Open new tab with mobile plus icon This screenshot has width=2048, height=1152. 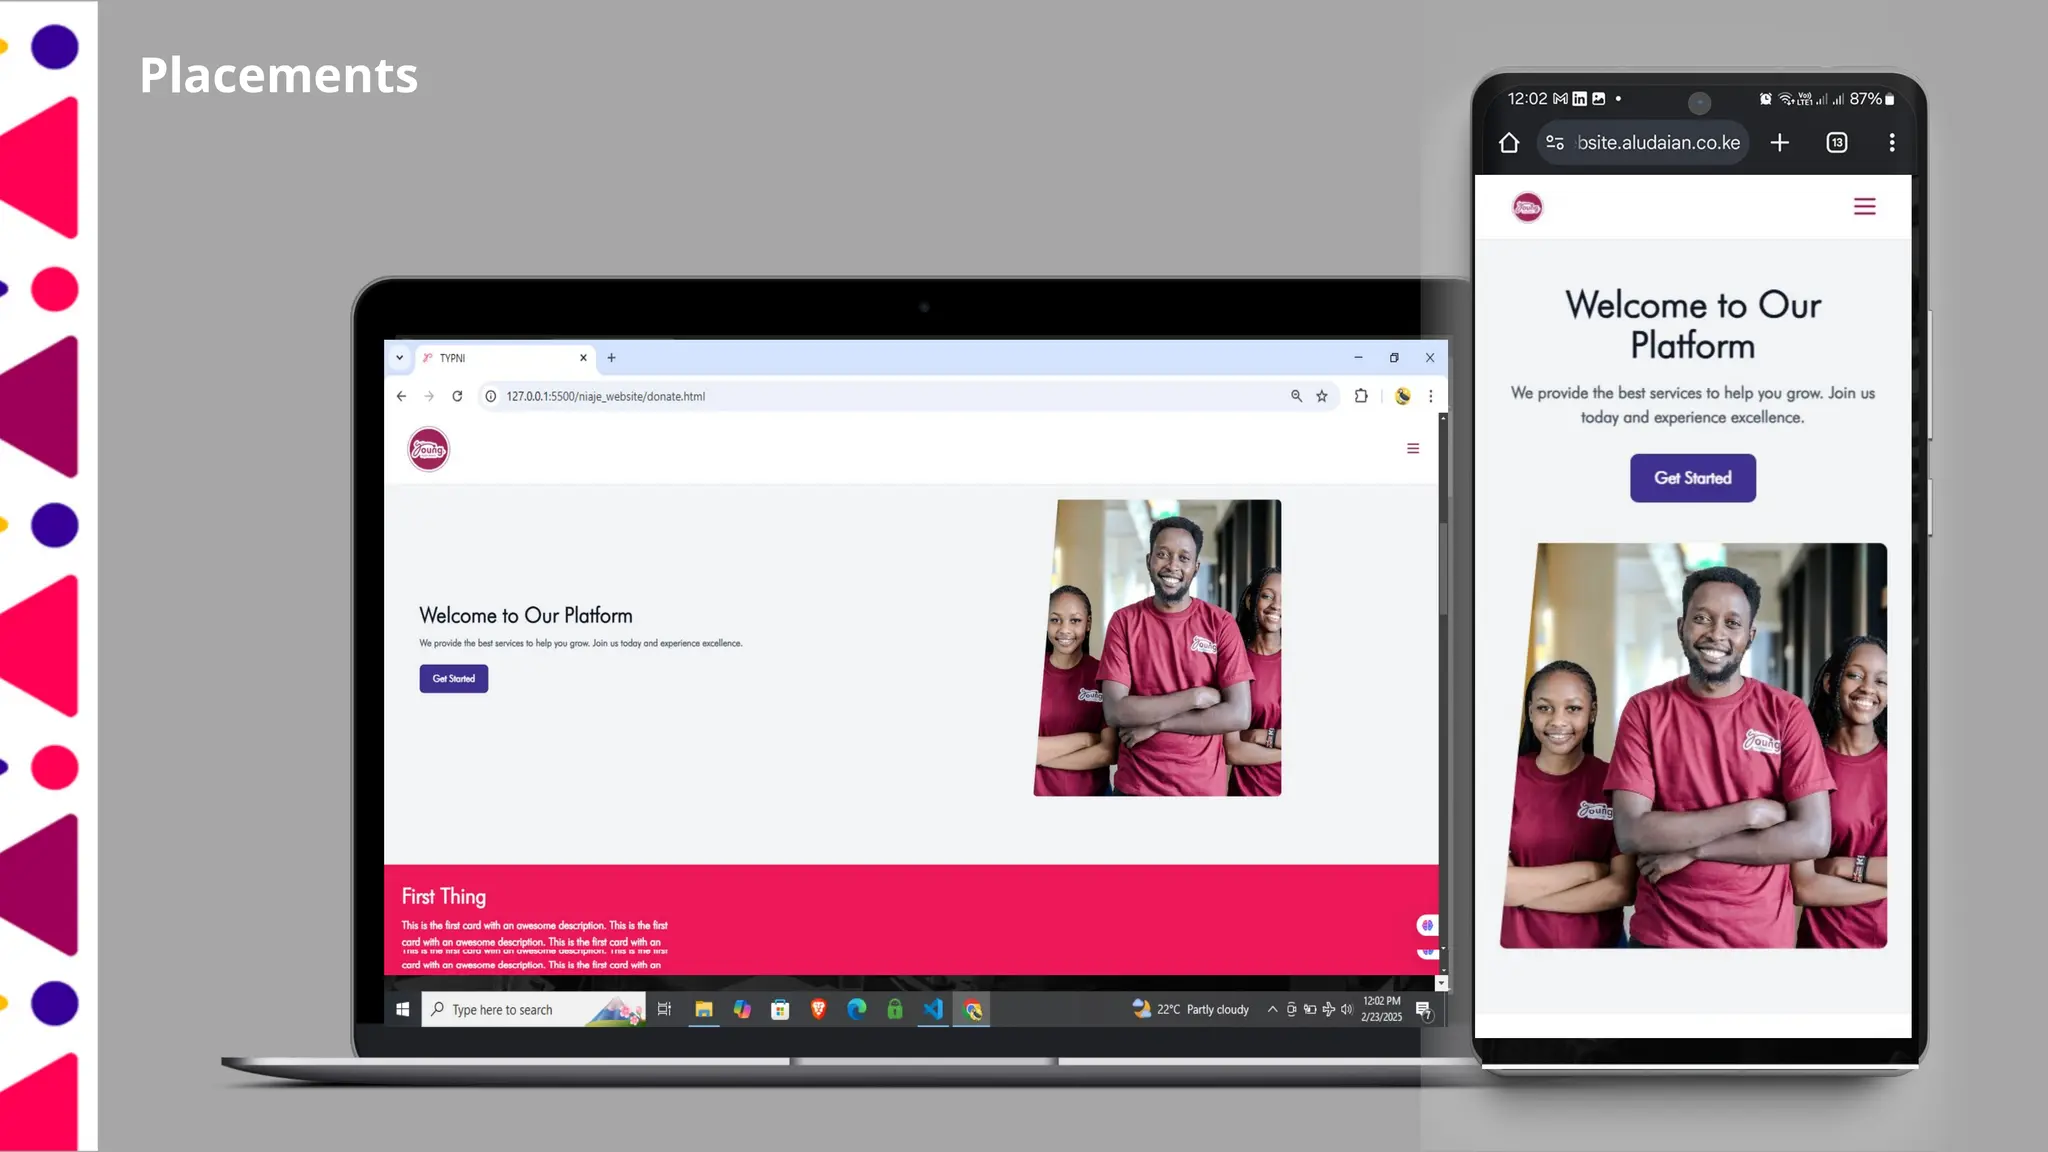point(1779,143)
